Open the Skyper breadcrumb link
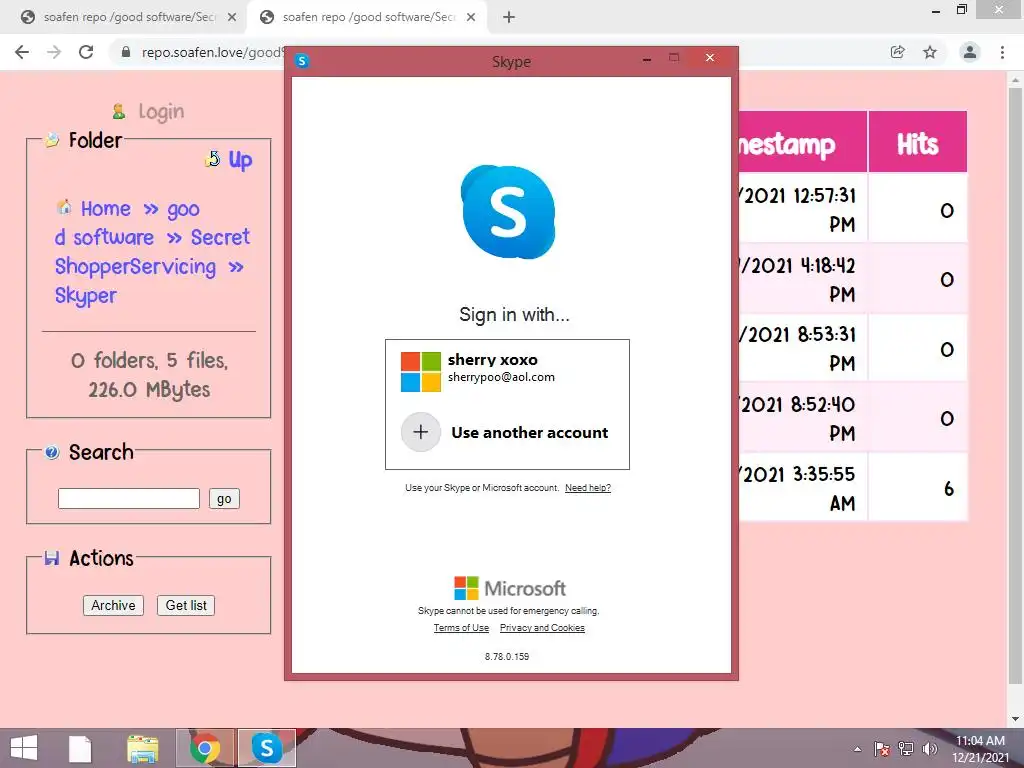This screenshot has width=1024, height=768. (86, 296)
